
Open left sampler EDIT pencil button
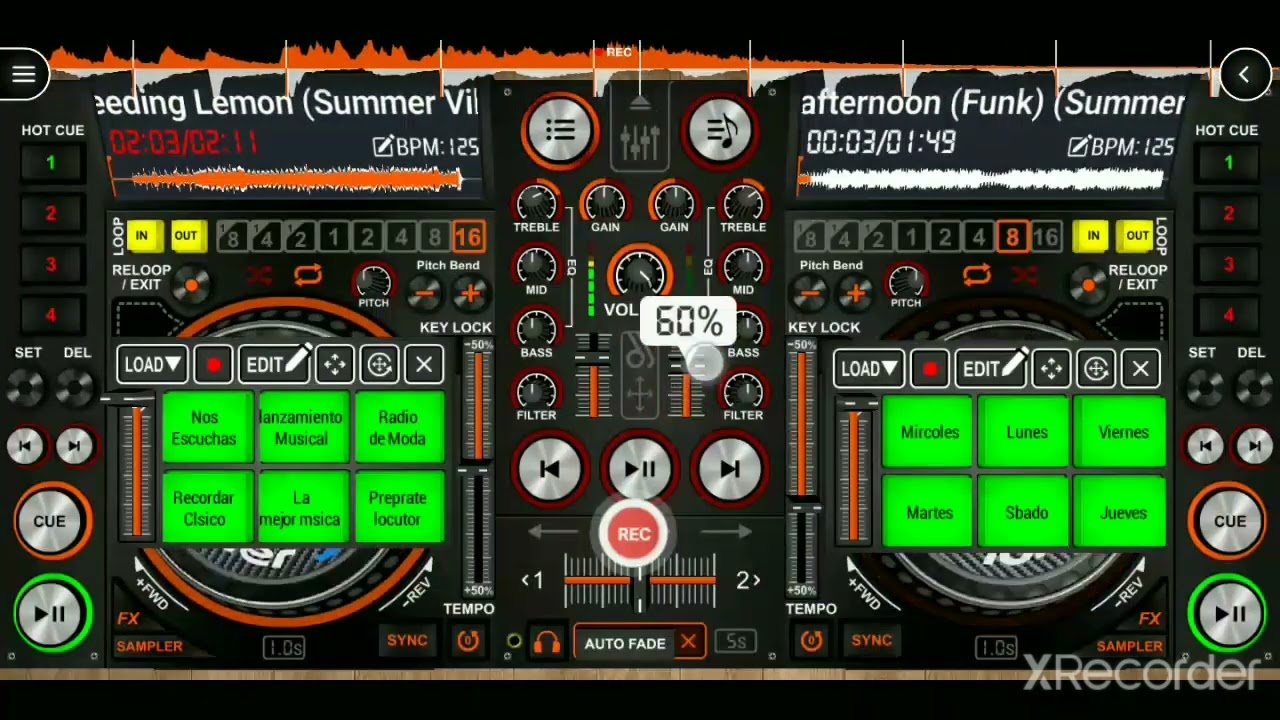[x=276, y=365]
